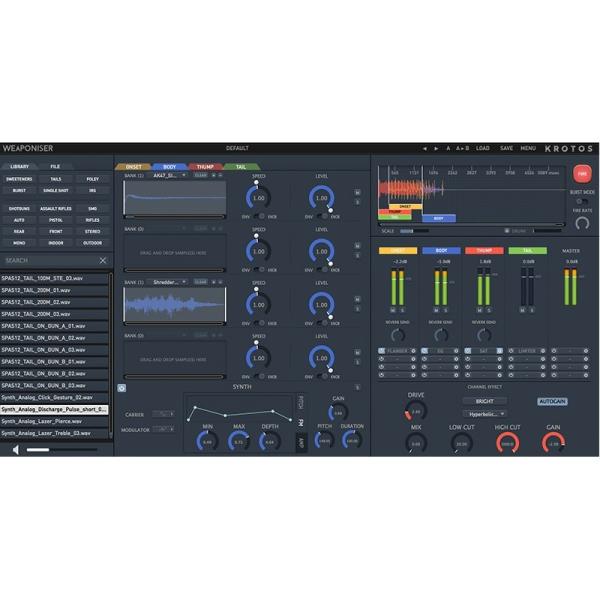This screenshot has width=600, height=600.
Task: Toggle the AUTOGAIN button
Action: tap(551, 401)
